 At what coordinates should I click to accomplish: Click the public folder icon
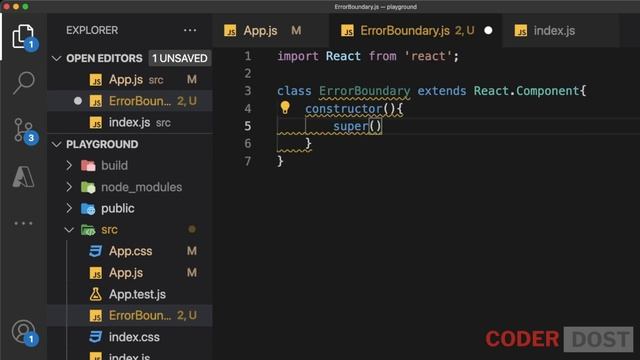point(88,209)
